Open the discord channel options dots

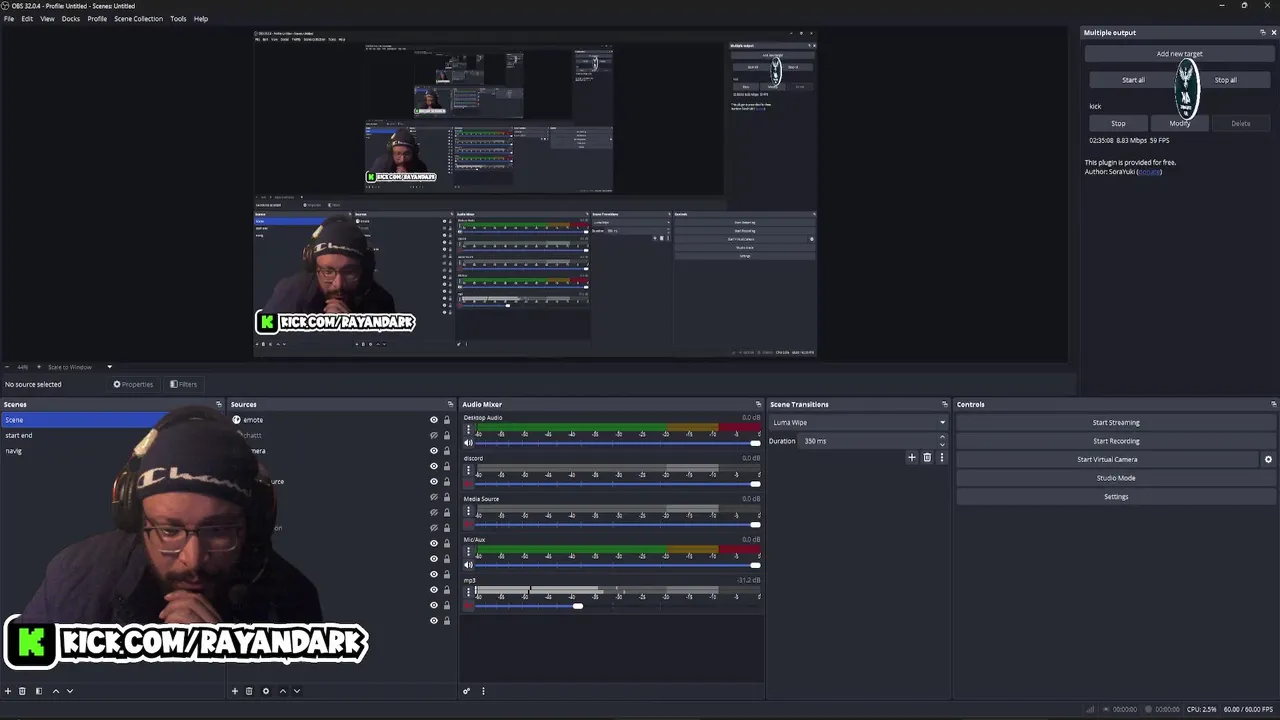pos(468,471)
